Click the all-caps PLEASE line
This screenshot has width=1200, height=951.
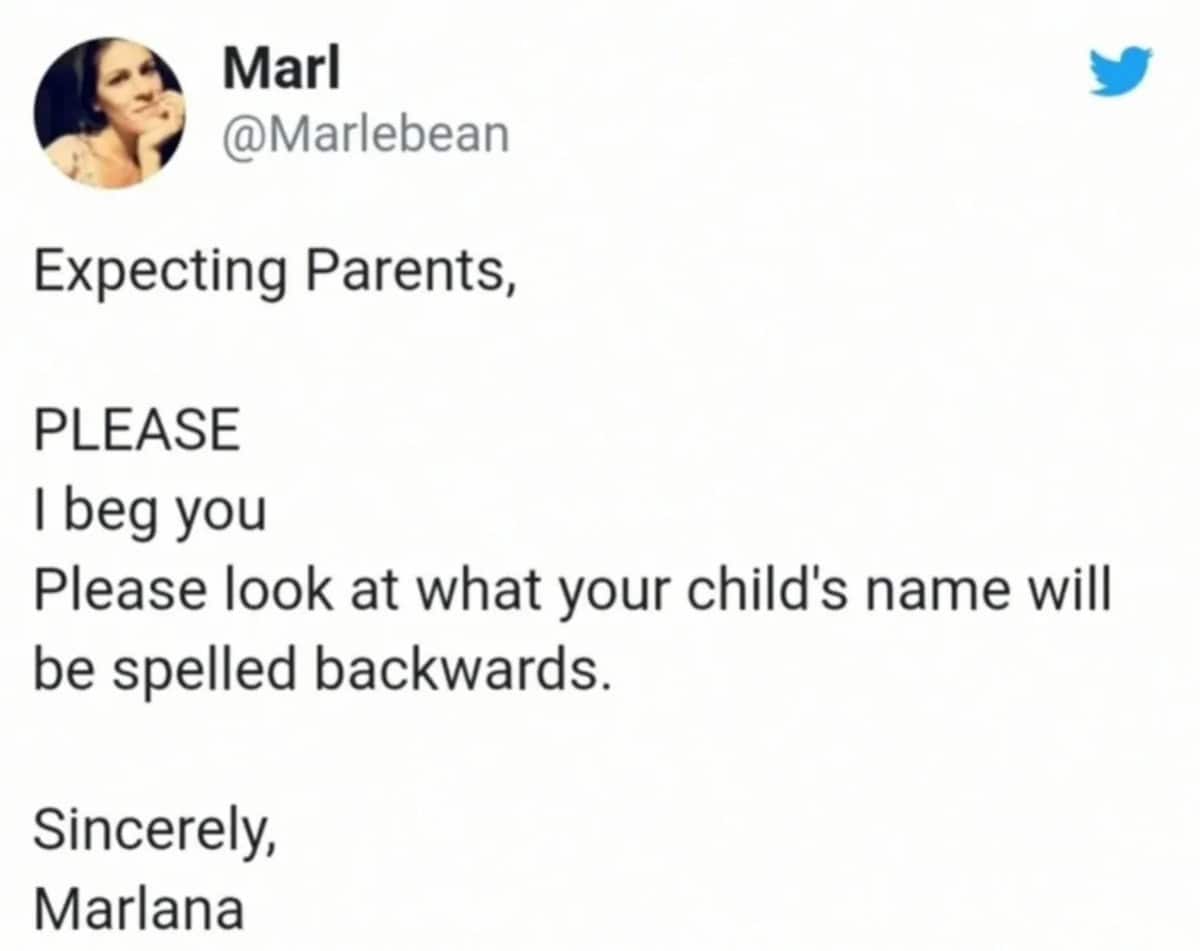[137, 433]
